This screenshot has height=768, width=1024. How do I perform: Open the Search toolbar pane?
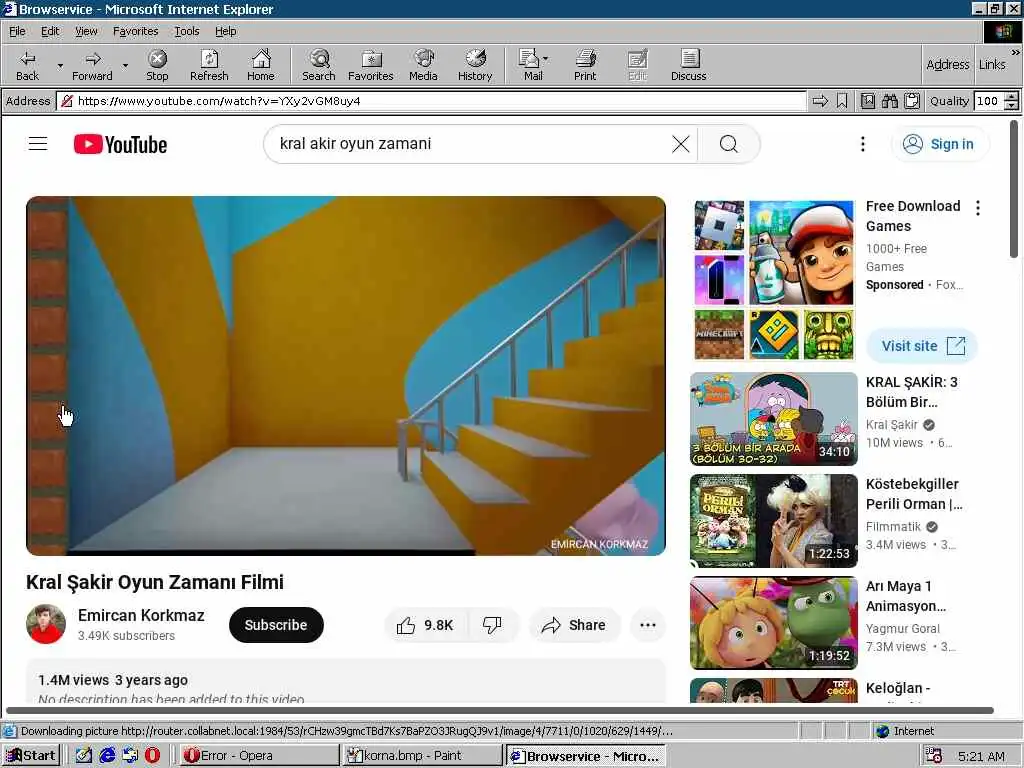(319, 65)
